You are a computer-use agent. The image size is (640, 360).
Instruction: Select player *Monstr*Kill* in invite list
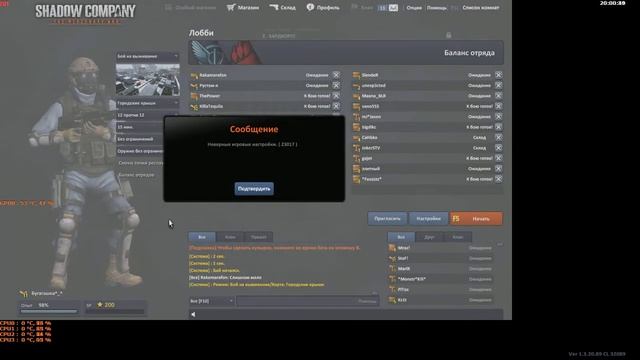(x=440, y=279)
